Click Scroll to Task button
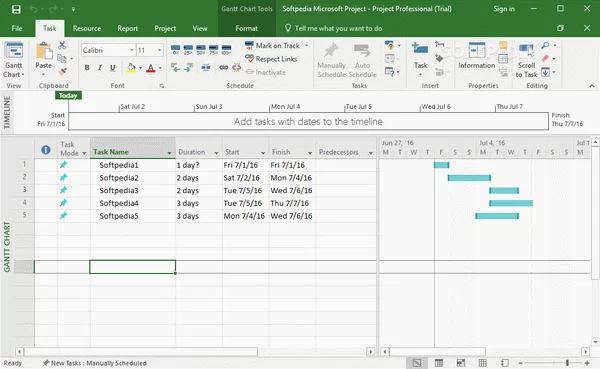The width and height of the screenshot is (600, 369). click(x=526, y=60)
